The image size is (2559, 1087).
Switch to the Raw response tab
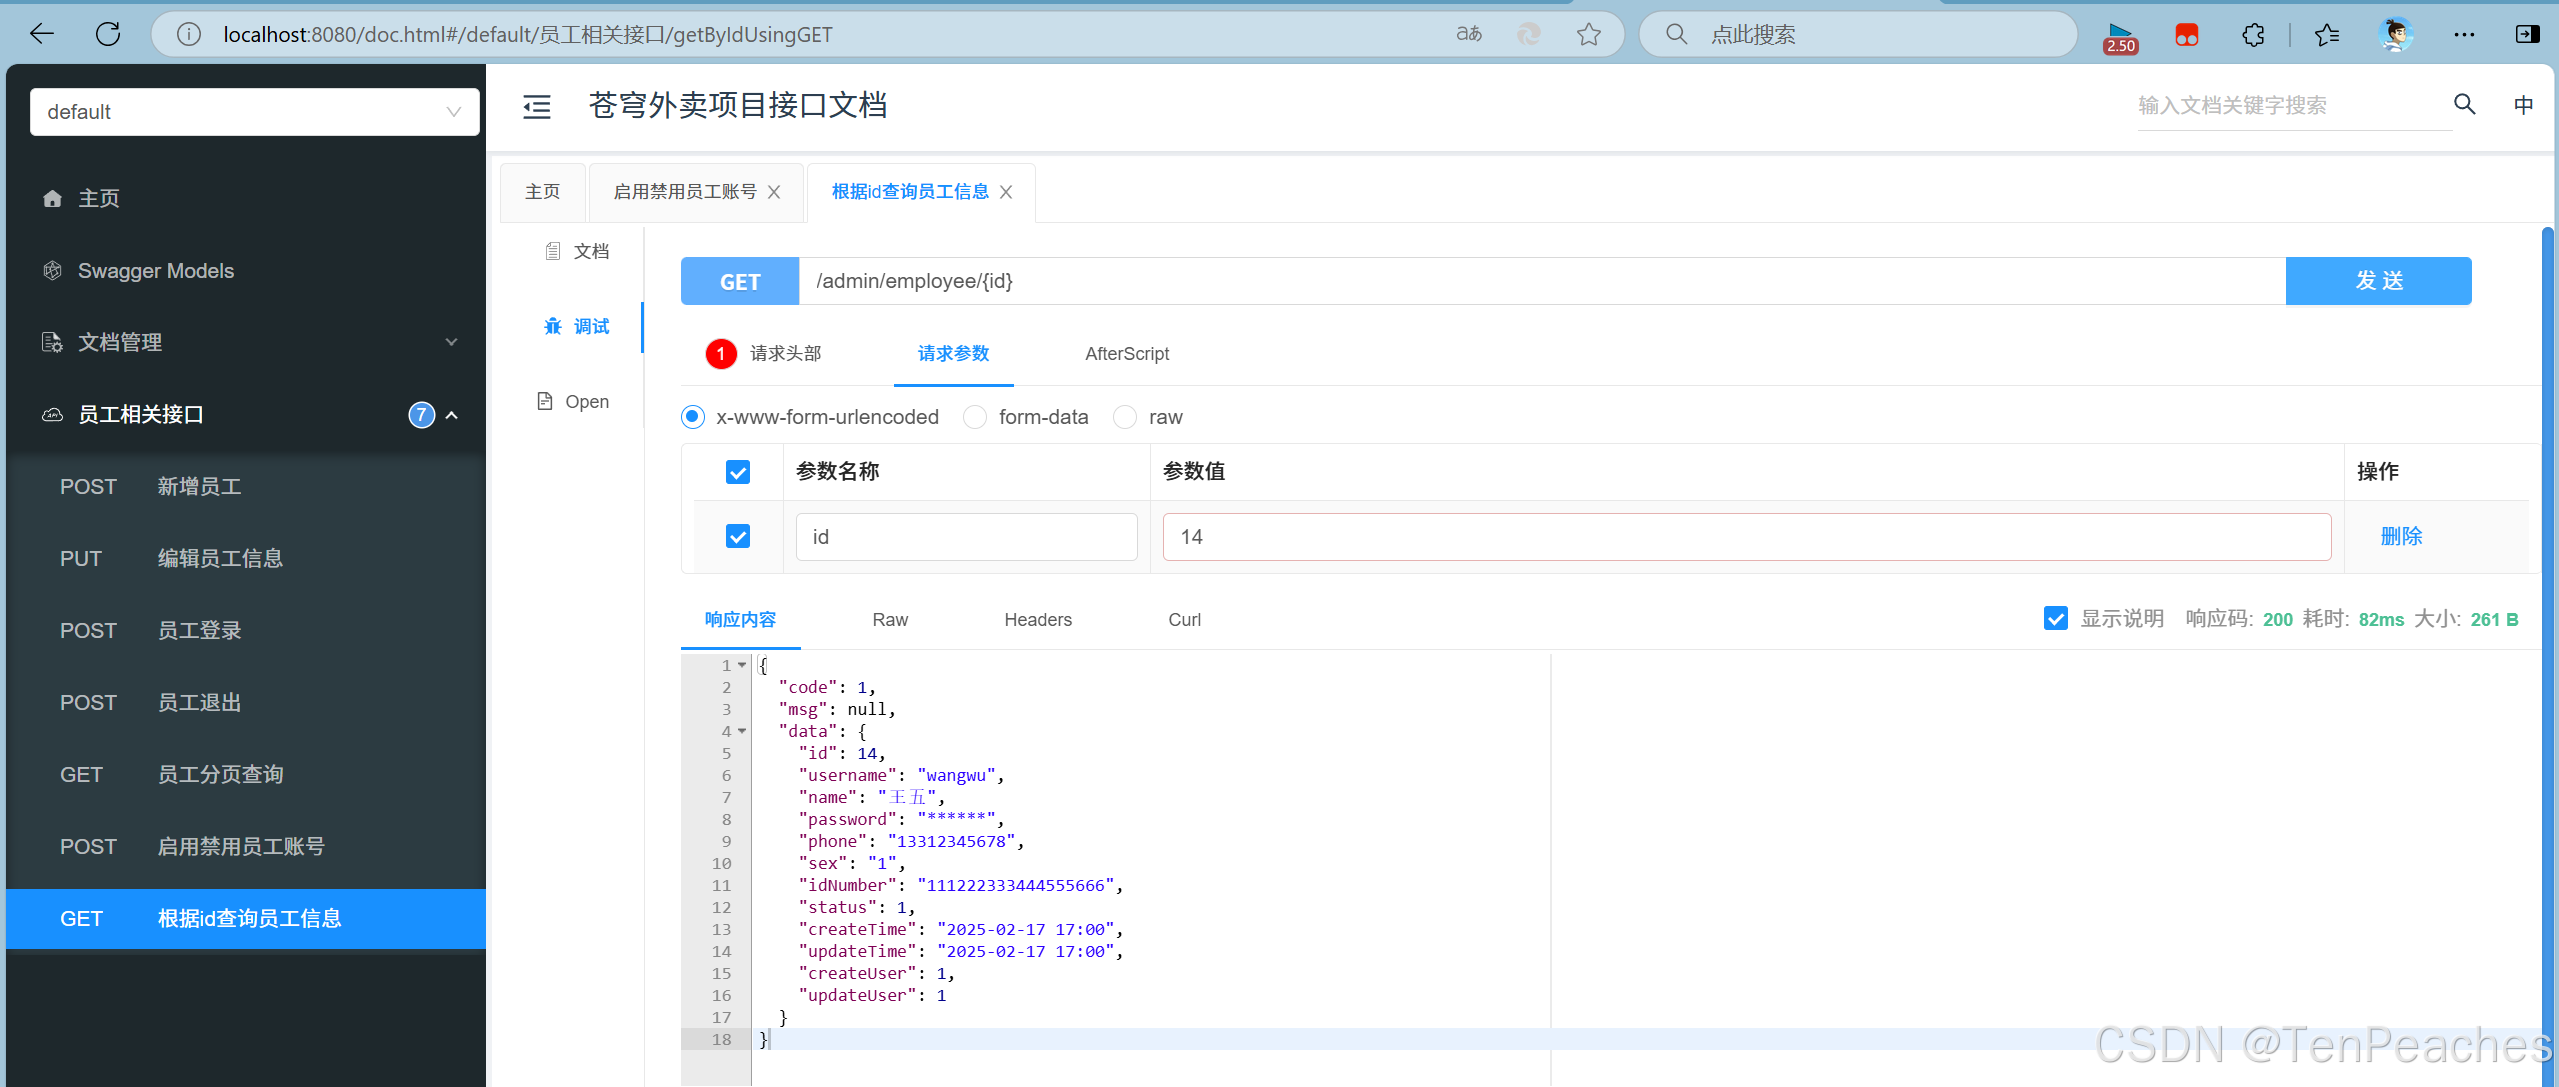pyautogui.click(x=888, y=619)
